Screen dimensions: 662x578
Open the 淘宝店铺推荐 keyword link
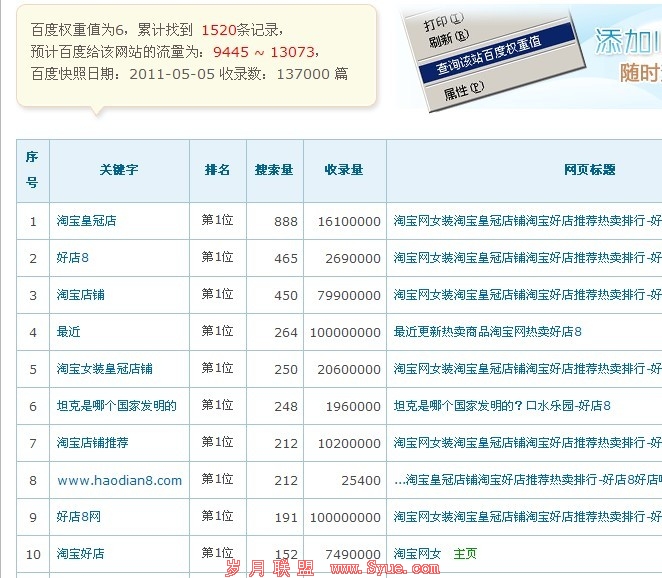pyautogui.click(x=92, y=442)
